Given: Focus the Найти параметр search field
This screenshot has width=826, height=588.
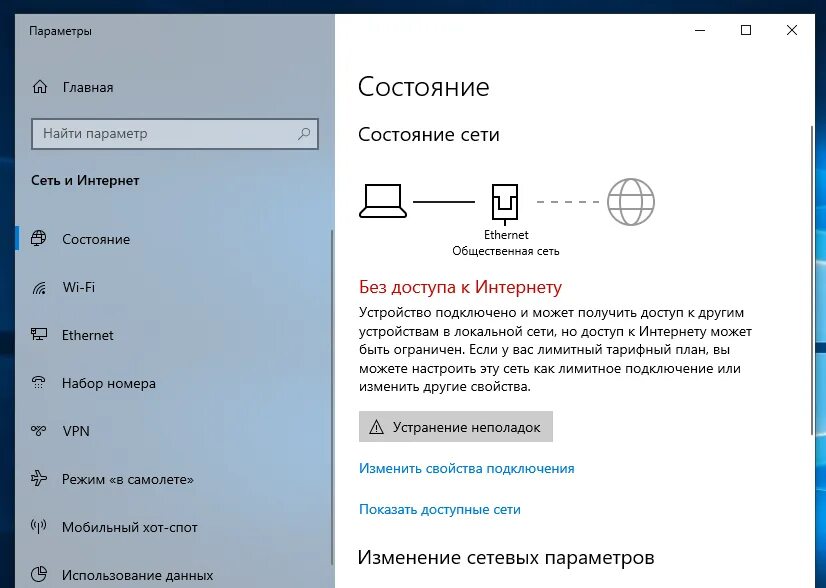Looking at the screenshot, I should point(175,134).
